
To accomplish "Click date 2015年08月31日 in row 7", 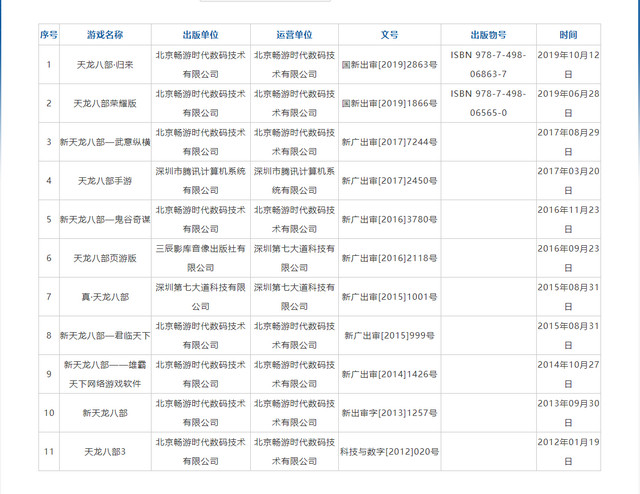I will click(568, 297).
